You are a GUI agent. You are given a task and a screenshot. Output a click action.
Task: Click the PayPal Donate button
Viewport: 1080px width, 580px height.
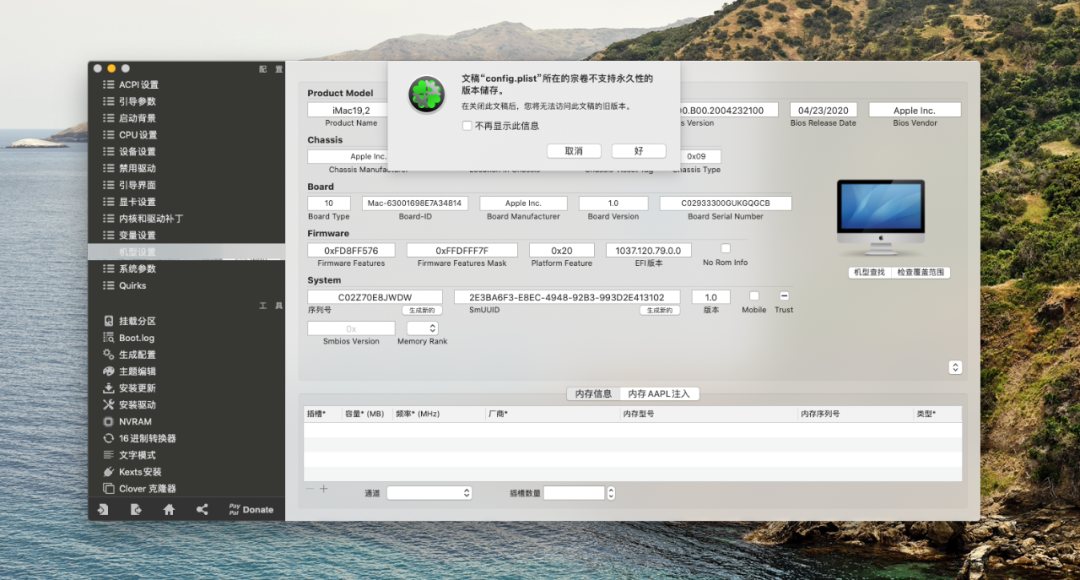[251, 510]
